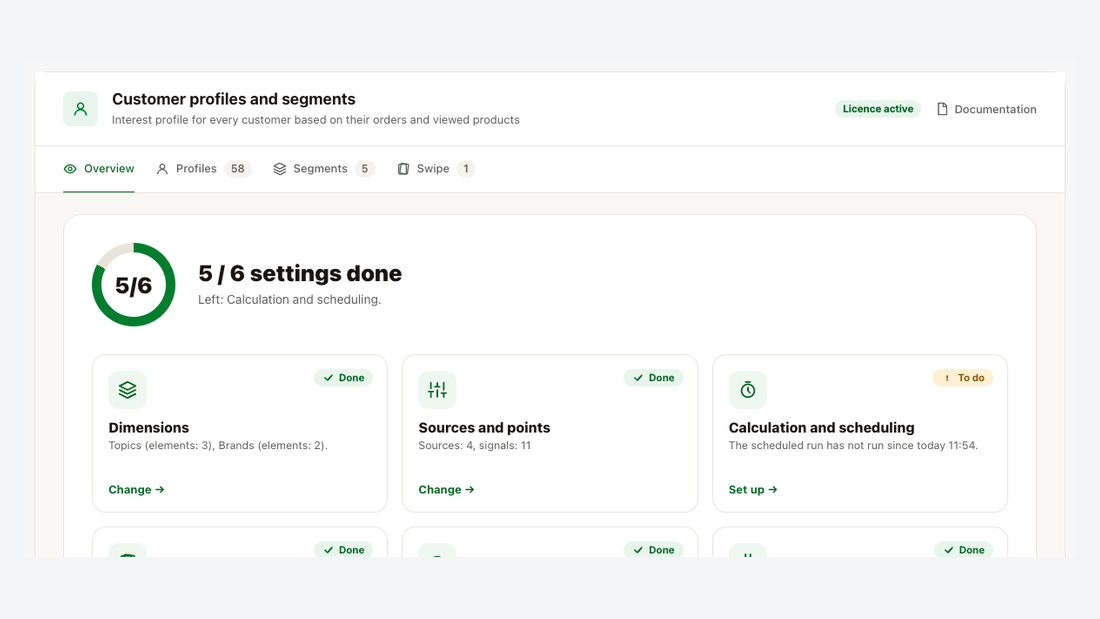Click 'Topics (elements: 3), Brands' description text
This screenshot has width=1100, height=619.
pyautogui.click(x=217, y=446)
